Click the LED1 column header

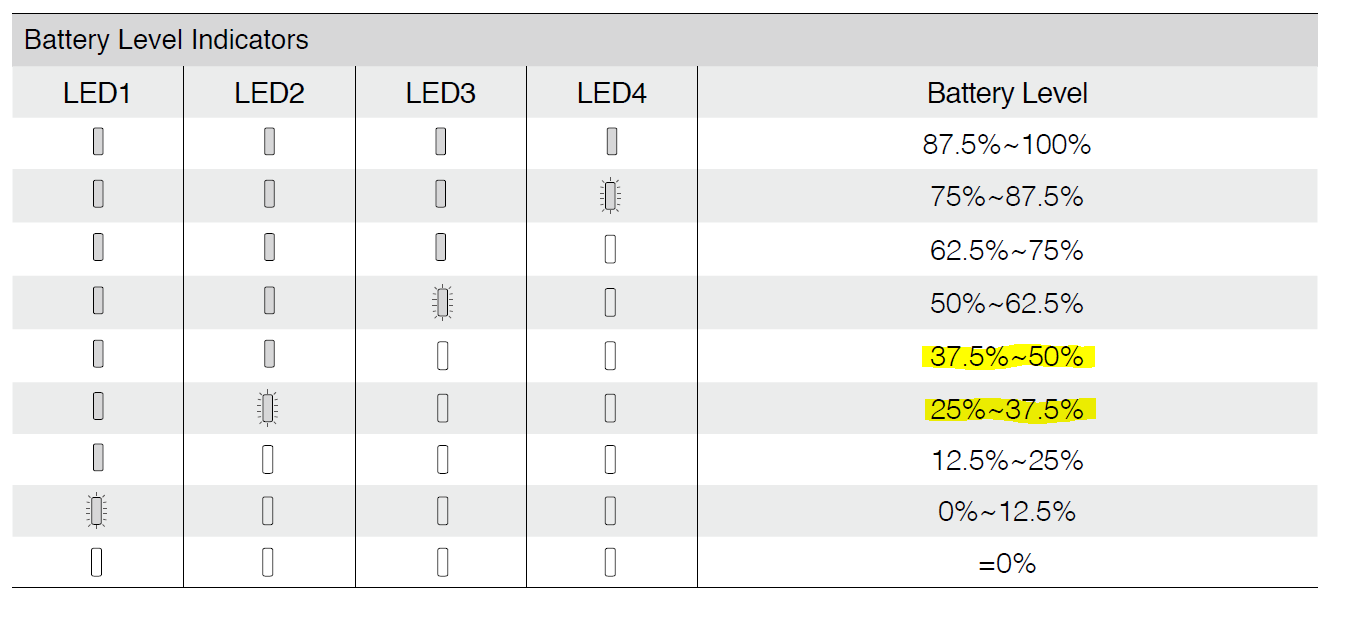(97, 94)
